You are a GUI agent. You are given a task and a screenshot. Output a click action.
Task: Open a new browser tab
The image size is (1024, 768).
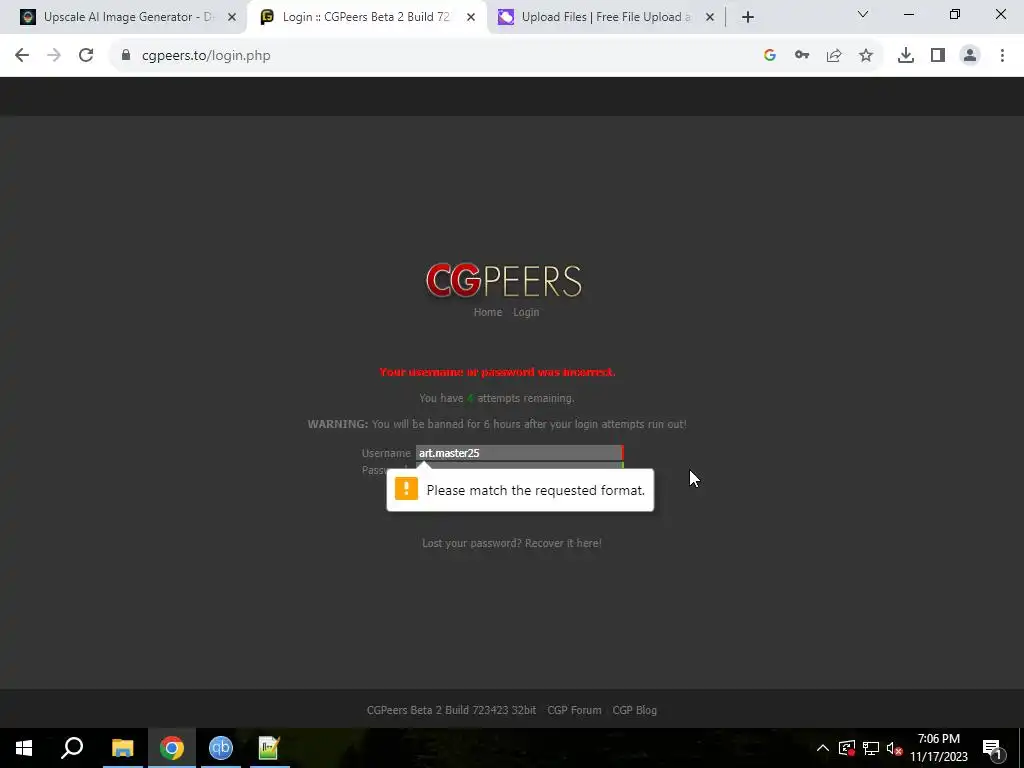(748, 17)
